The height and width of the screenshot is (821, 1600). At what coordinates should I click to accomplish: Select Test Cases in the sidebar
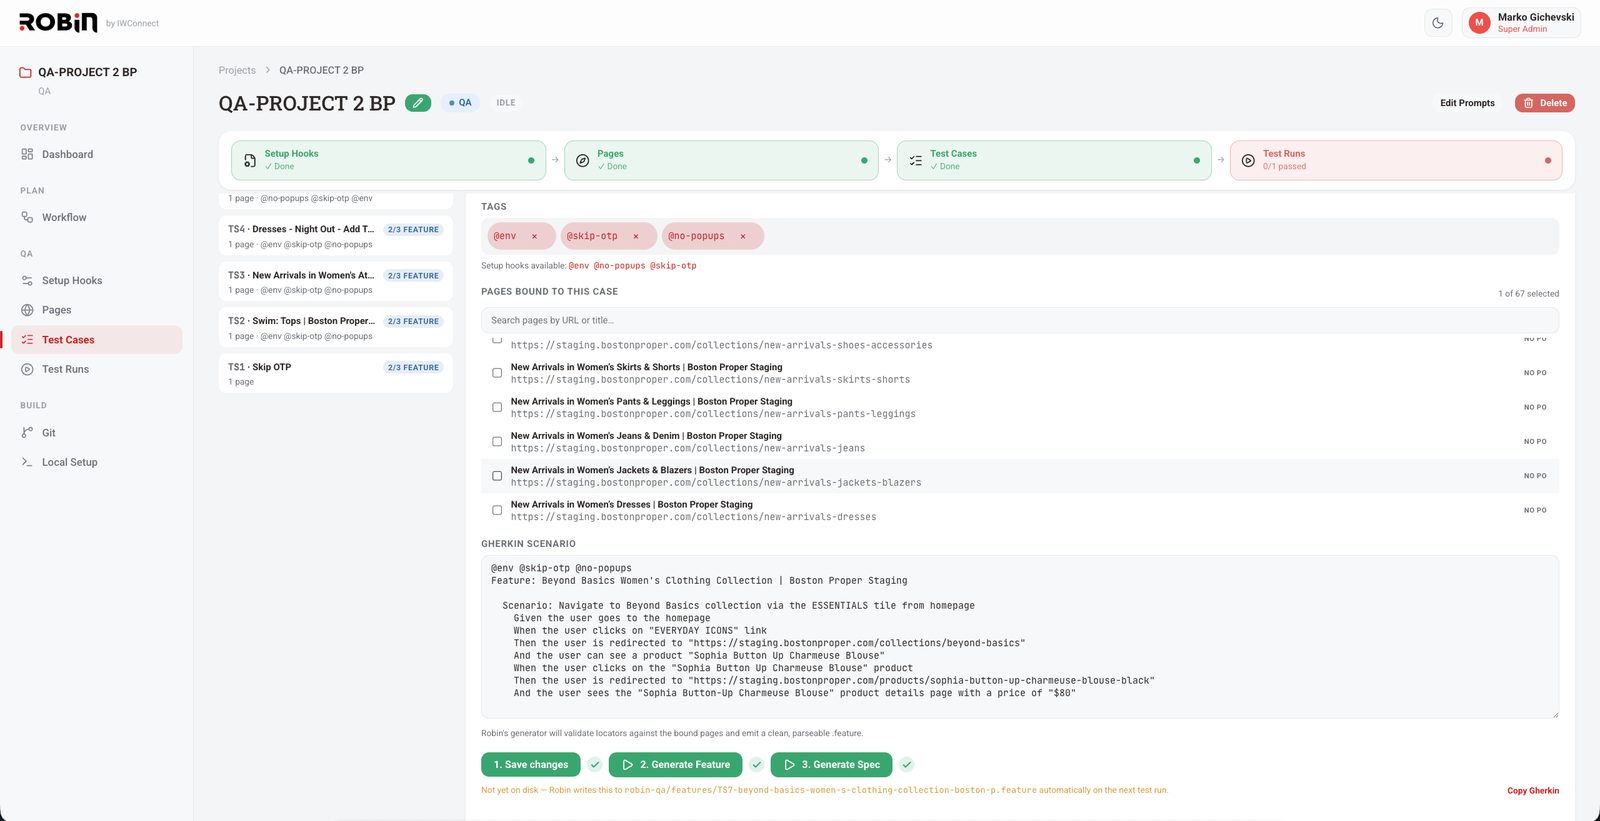97,340
